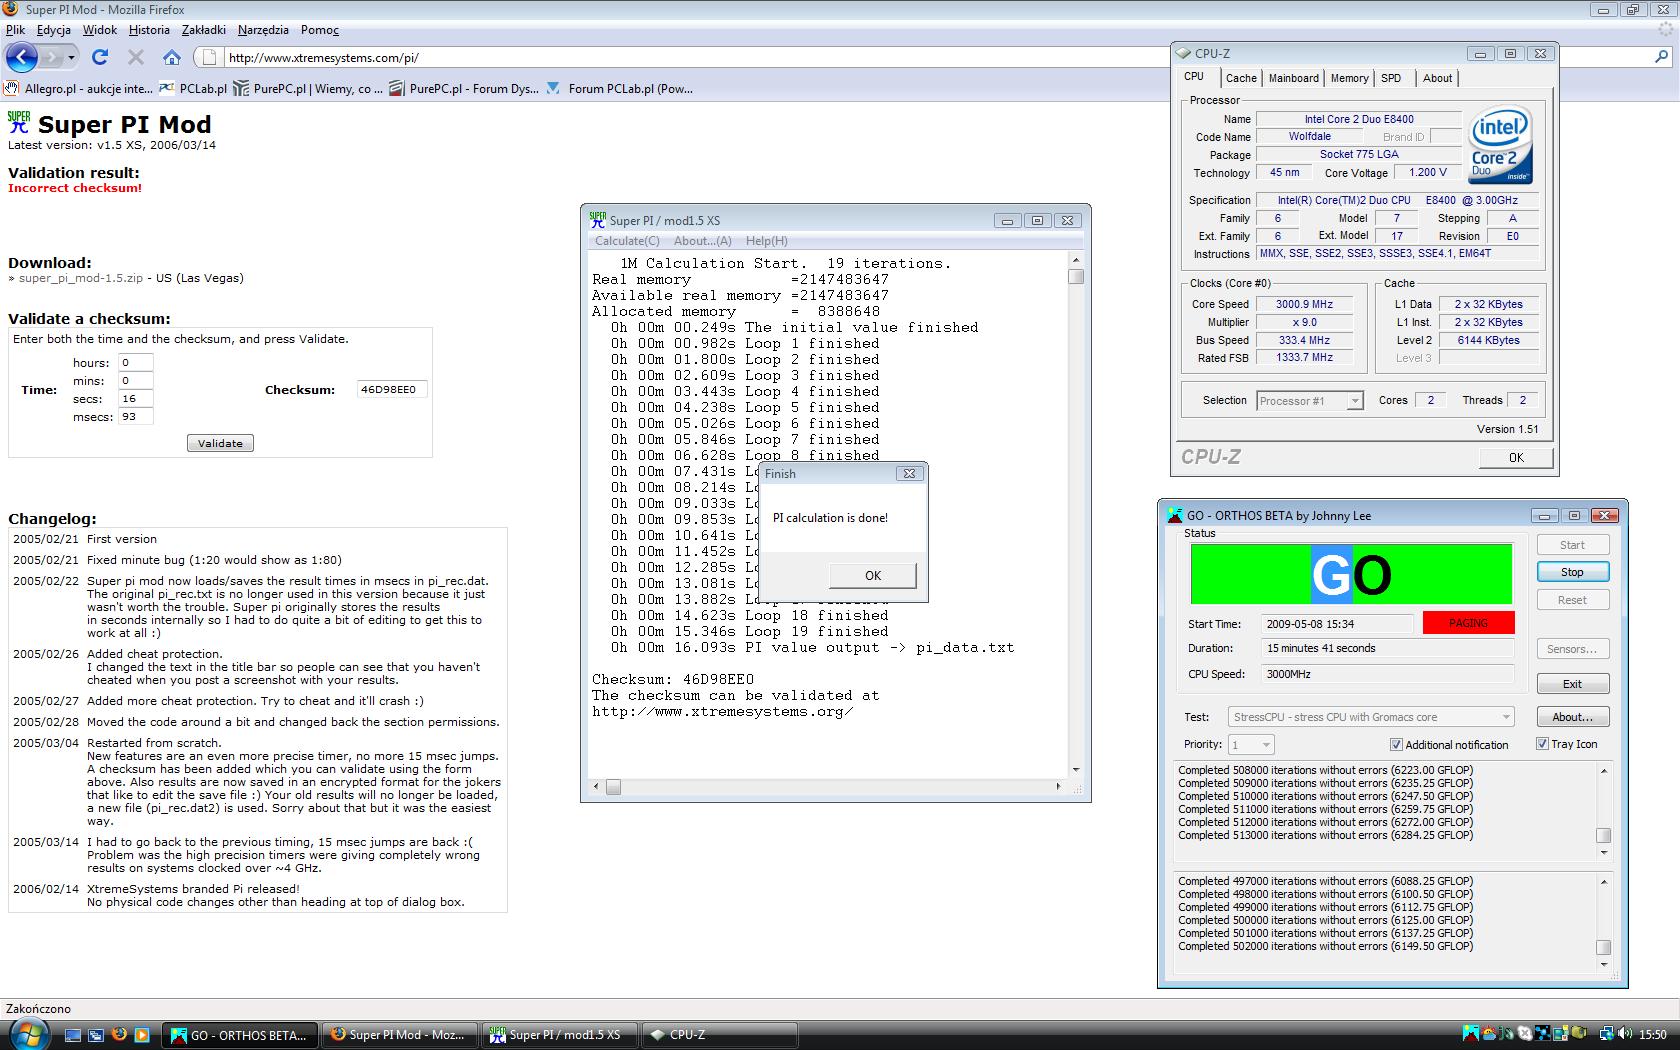Open Help(H) menu in Super PI
1680x1050 pixels.
tap(767, 241)
